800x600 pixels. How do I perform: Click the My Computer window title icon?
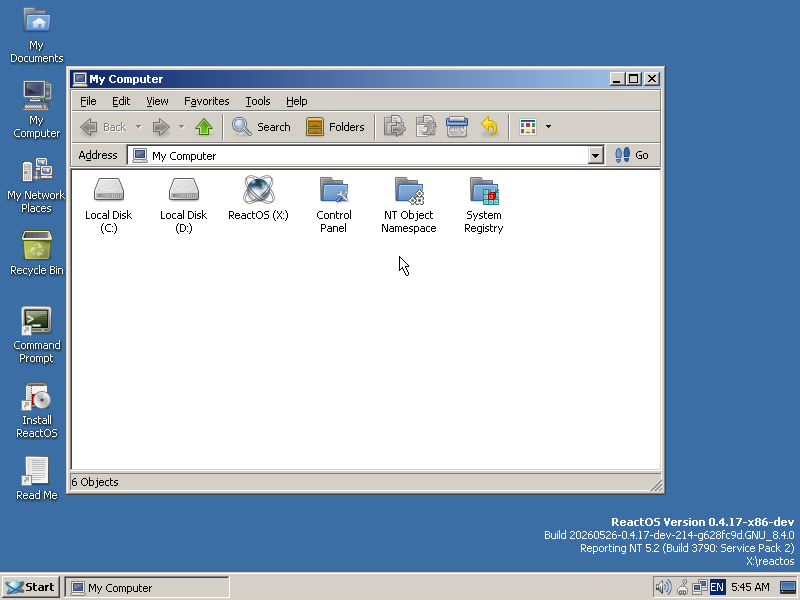coord(80,79)
